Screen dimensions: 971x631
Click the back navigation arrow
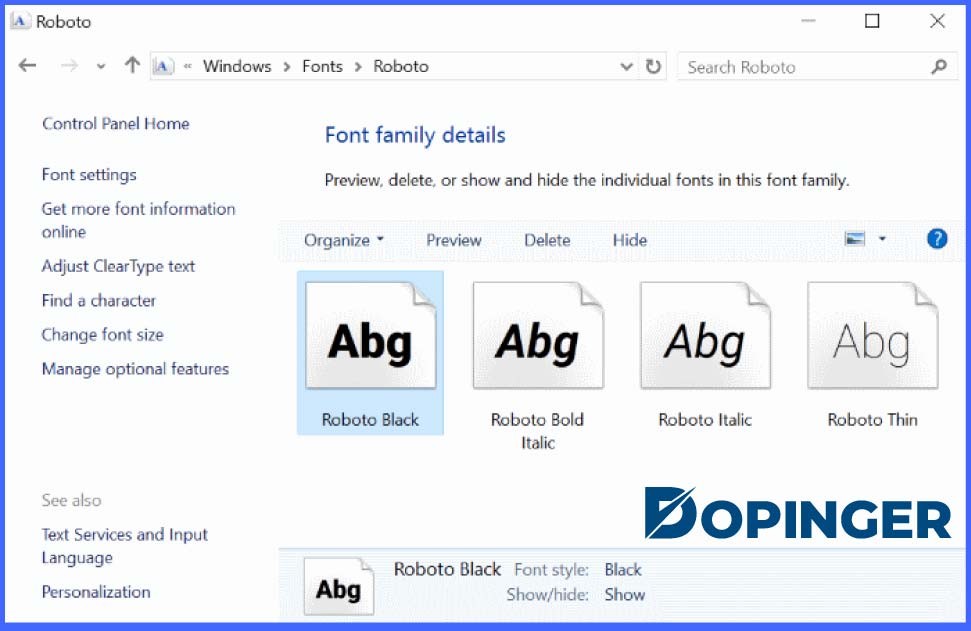pyautogui.click(x=27, y=65)
